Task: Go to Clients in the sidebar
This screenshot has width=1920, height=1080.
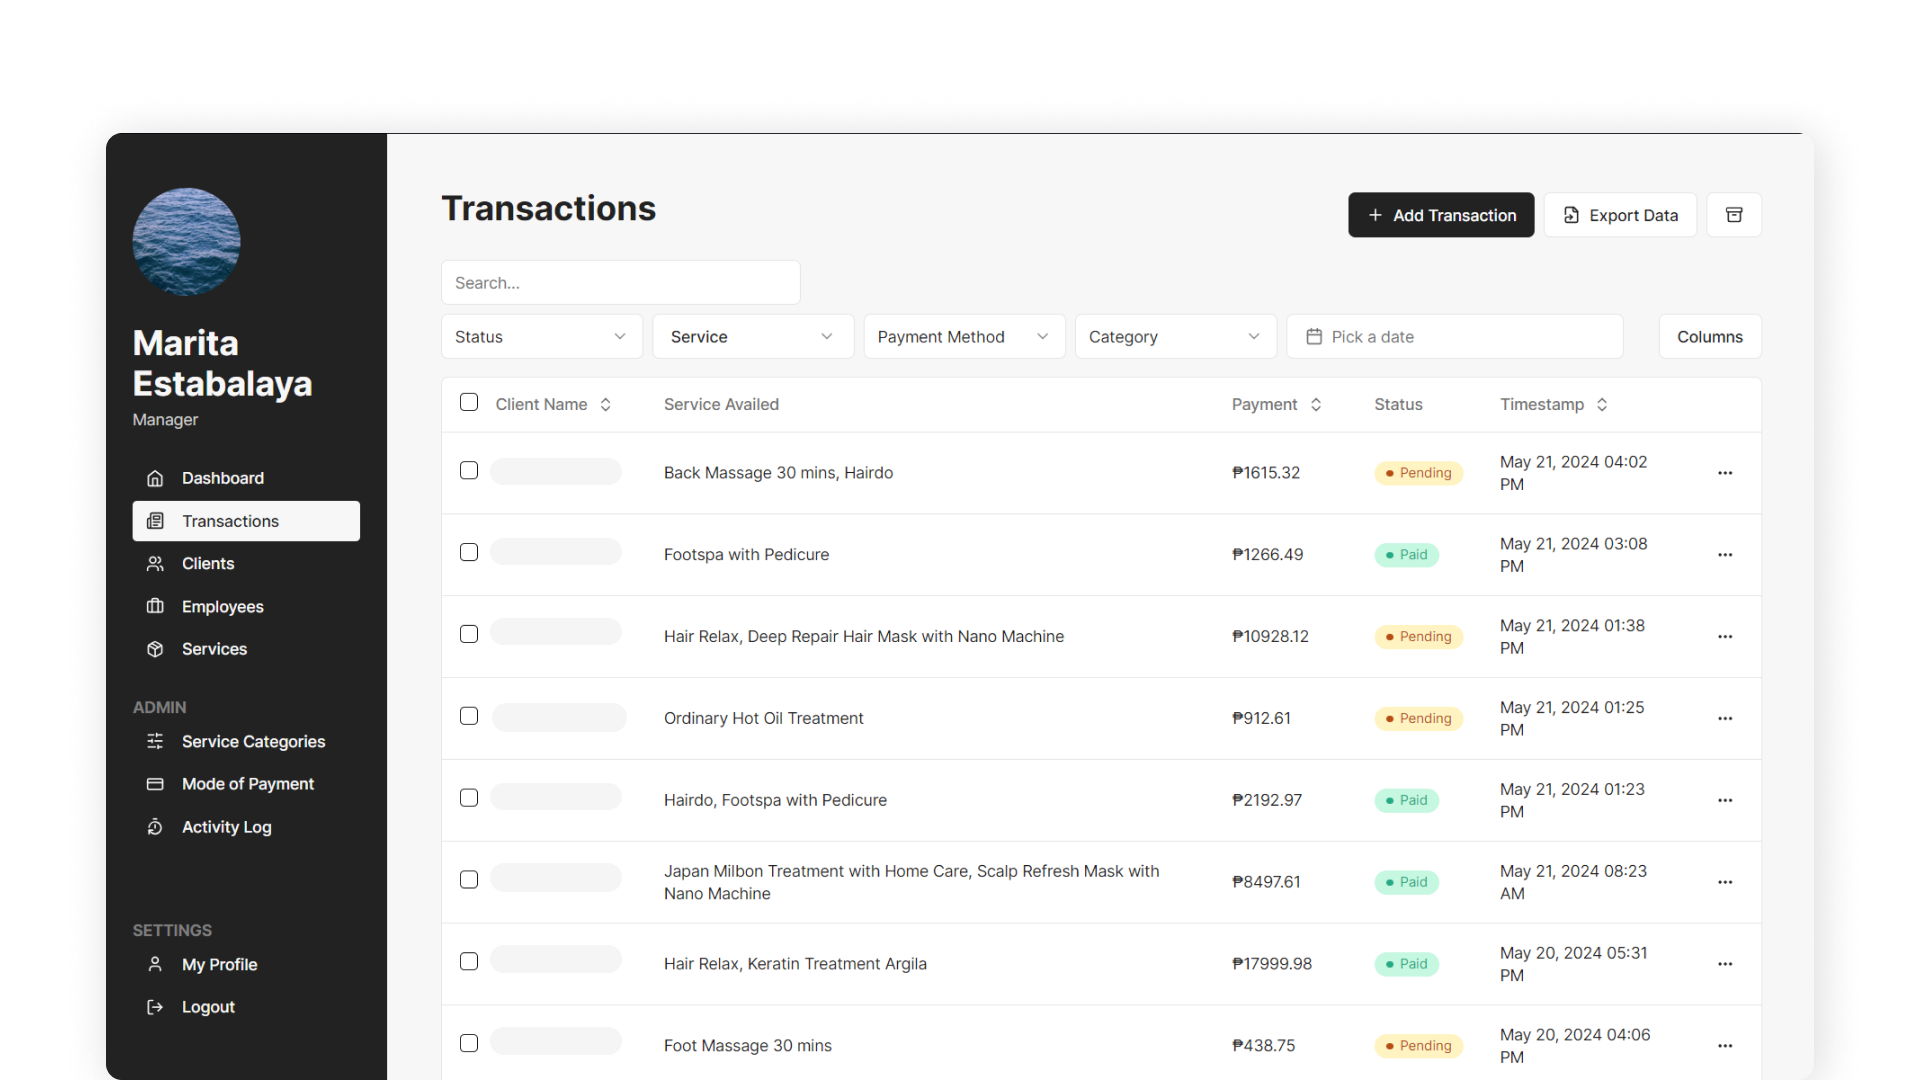Action: [x=208, y=564]
